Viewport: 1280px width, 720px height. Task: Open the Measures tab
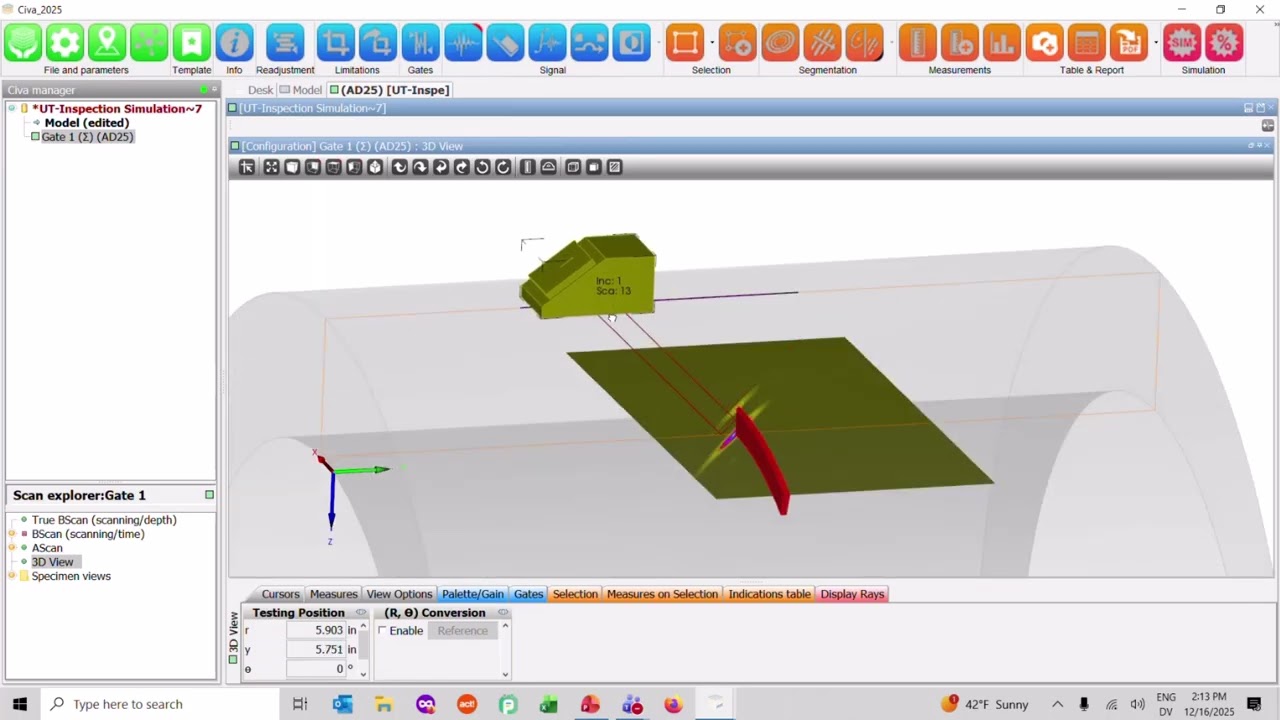(x=333, y=594)
